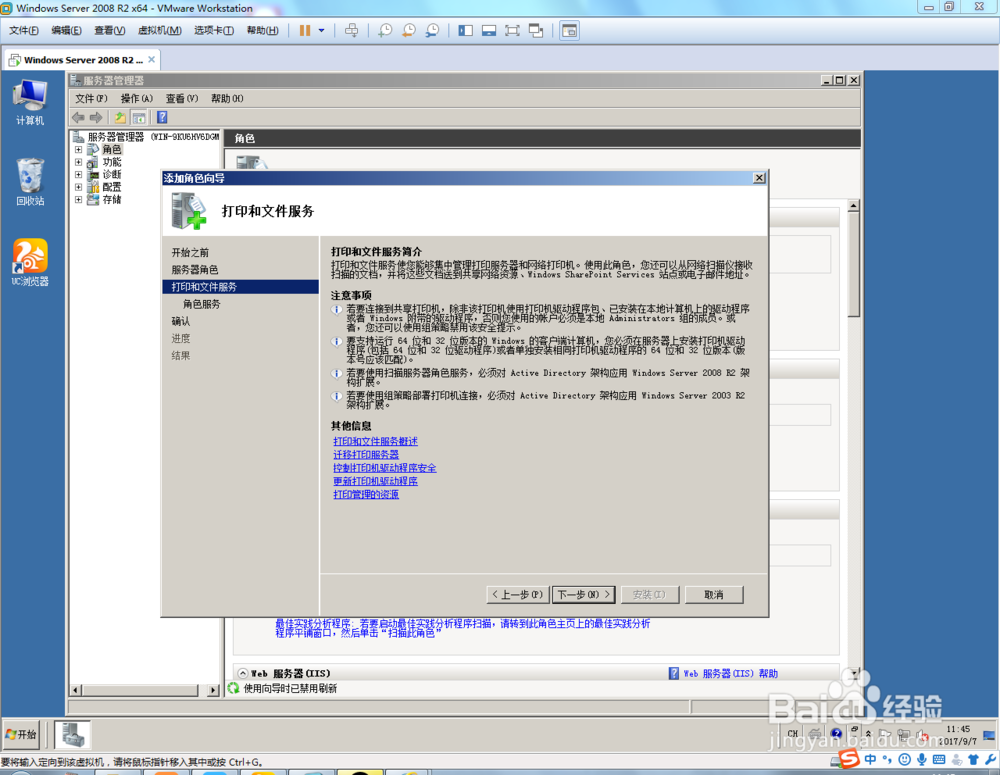The height and width of the screenshot is (775, 1000).
Task: Expand the 角色 tree node
Action: coord(78,149)
